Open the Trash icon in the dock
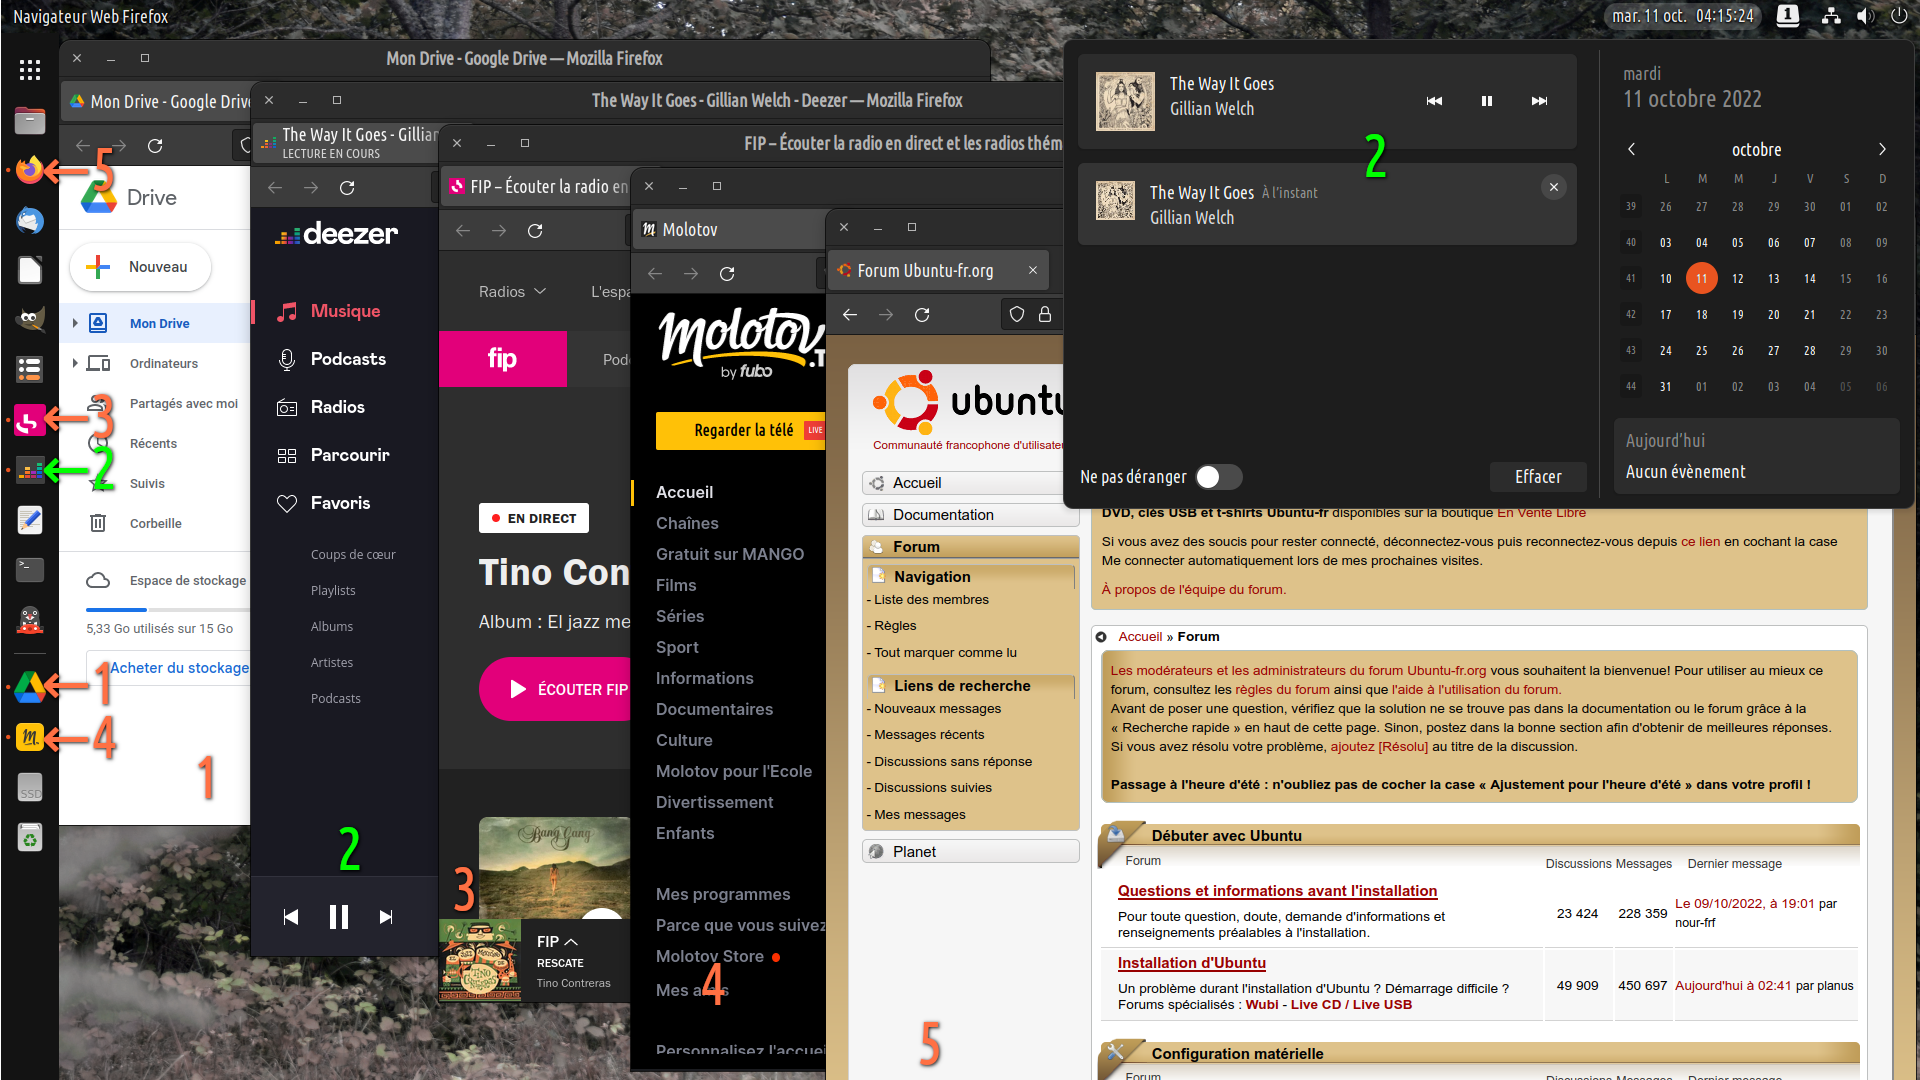Image resolution: width=1920 pixels, height=1080 pixels. tap(30, 838)
